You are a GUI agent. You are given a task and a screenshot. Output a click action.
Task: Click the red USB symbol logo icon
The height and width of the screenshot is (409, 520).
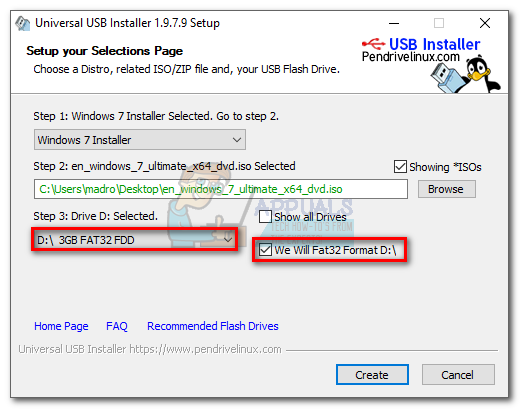point(373,44)
